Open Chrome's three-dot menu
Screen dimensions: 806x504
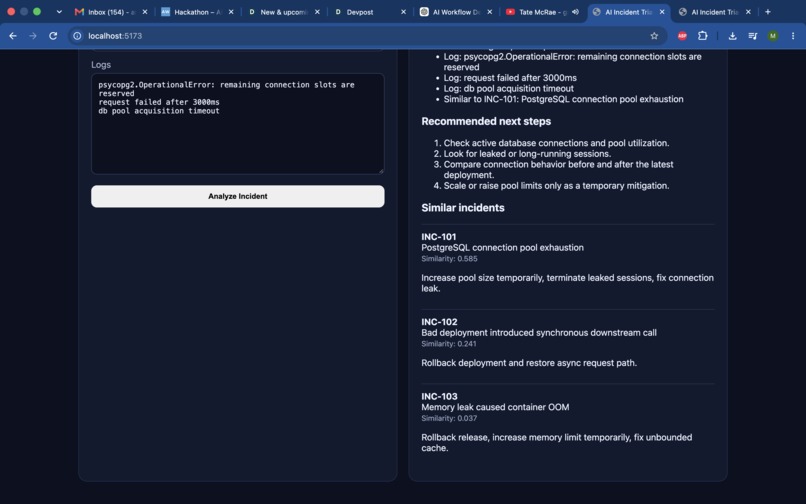[x=793, y=35]
